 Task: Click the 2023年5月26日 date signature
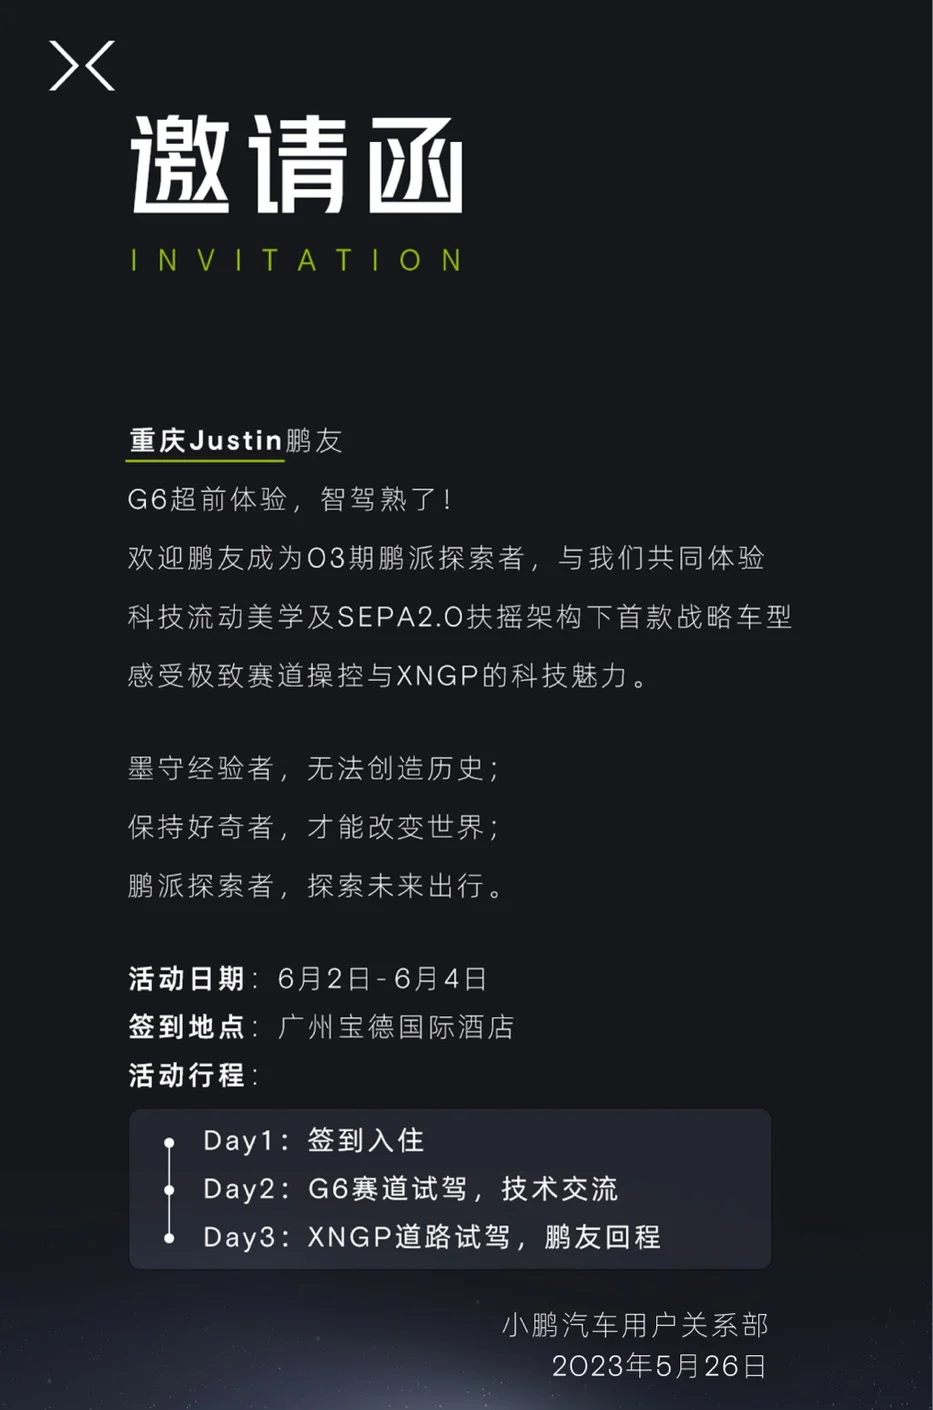tap(659, 1366)
